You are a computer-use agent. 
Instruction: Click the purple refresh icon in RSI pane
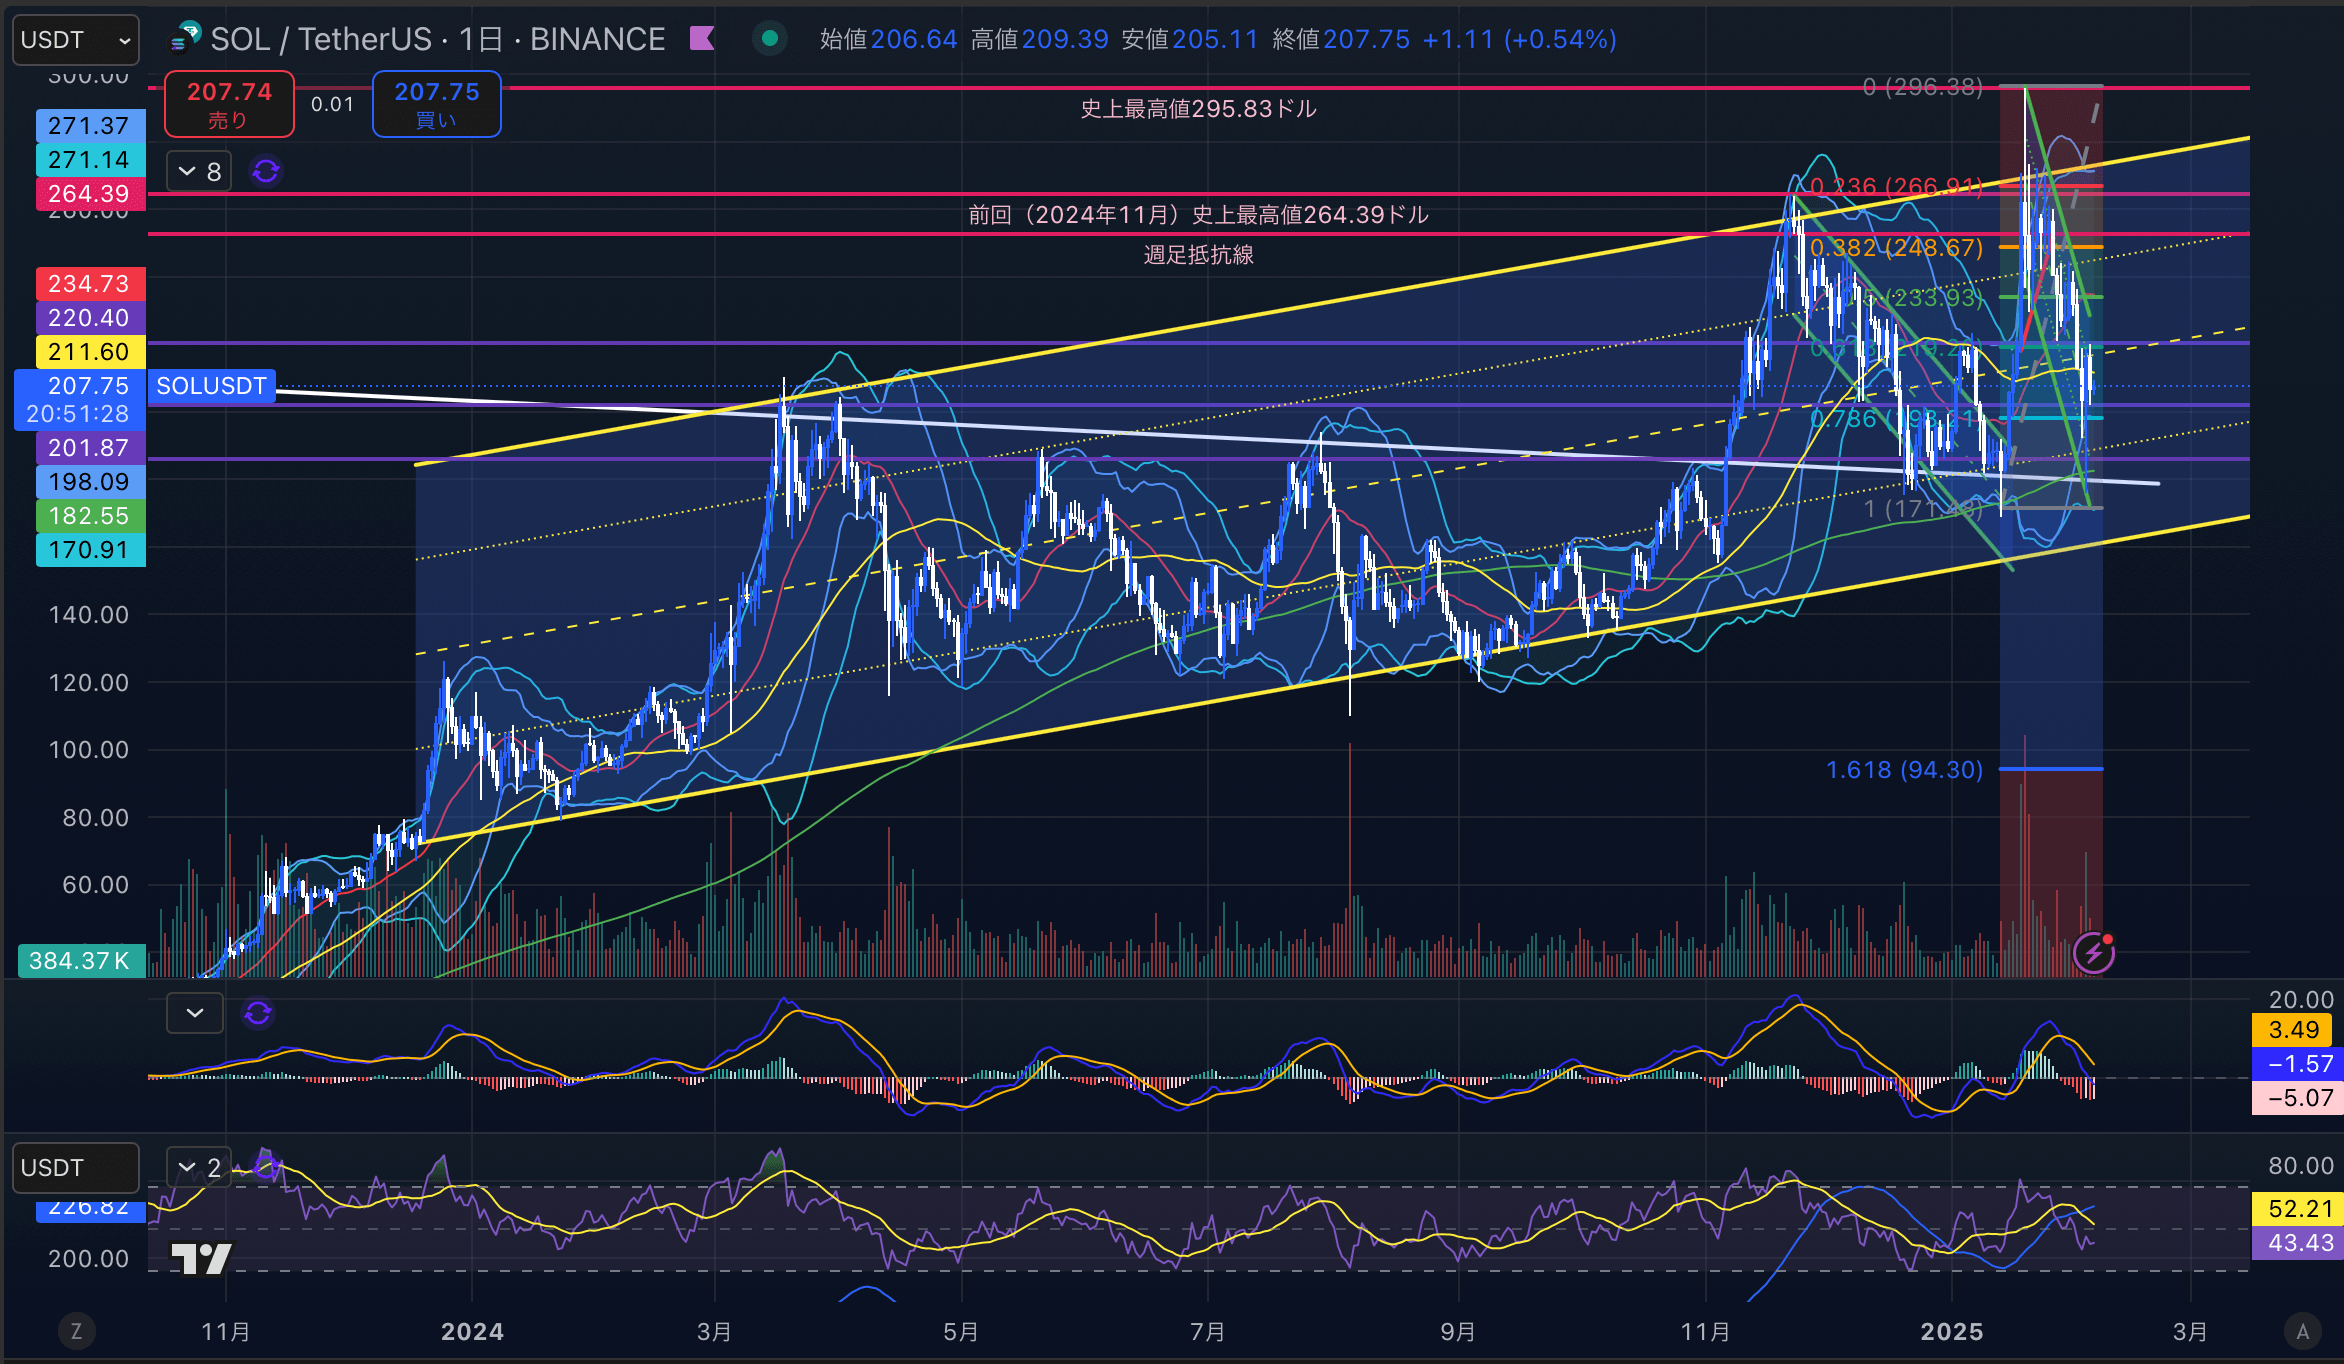265,1165
